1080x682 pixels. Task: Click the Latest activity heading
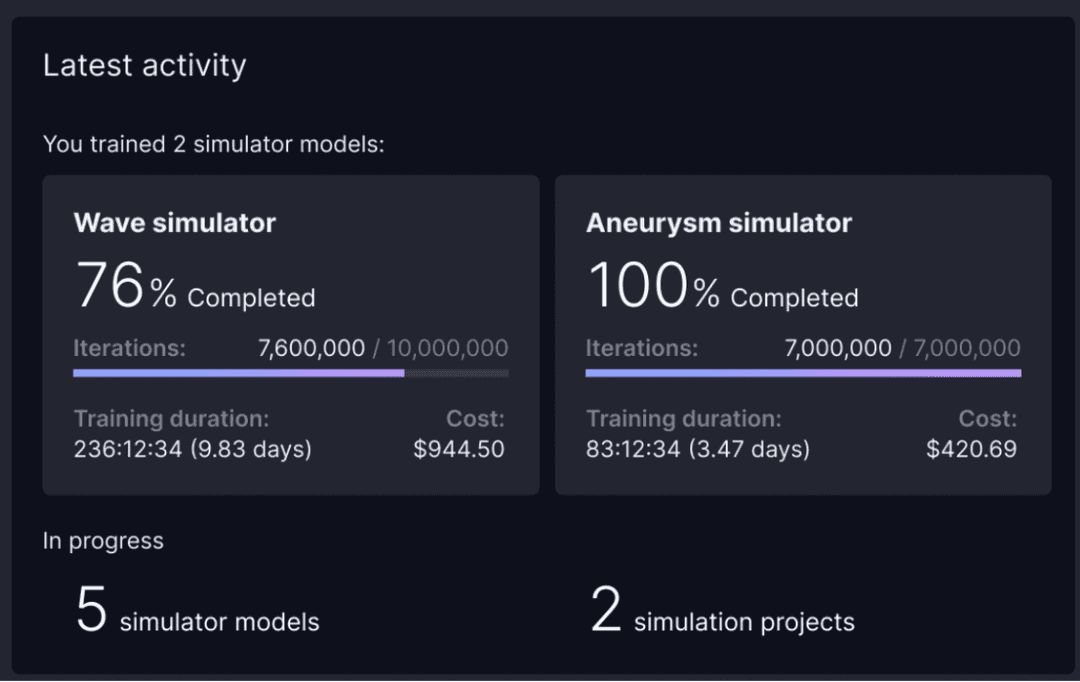point(145,65)
